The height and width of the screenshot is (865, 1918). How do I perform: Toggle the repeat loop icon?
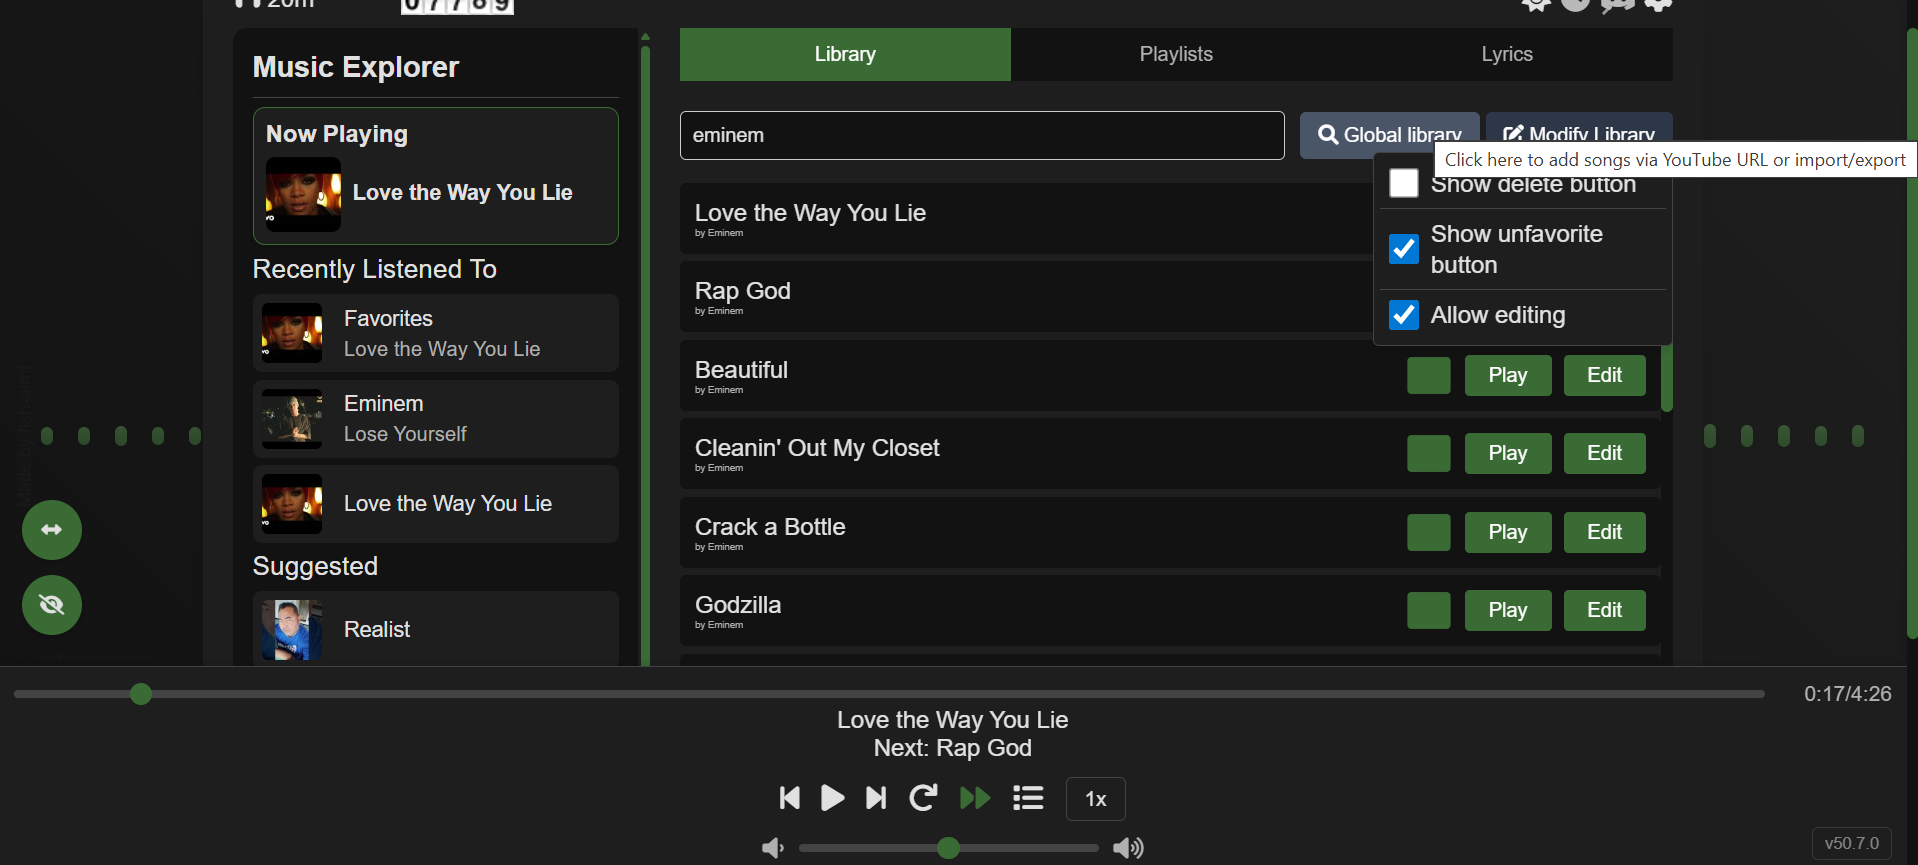(x=923, y=798)
